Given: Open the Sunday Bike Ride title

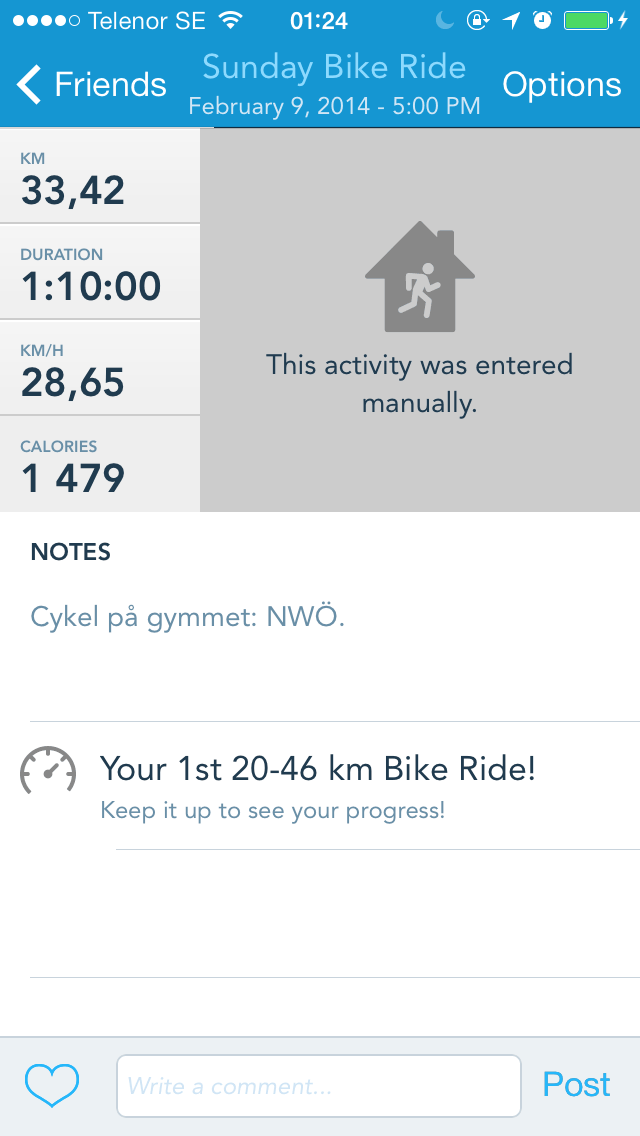Looking at the screenshot, I should (333, 67).
